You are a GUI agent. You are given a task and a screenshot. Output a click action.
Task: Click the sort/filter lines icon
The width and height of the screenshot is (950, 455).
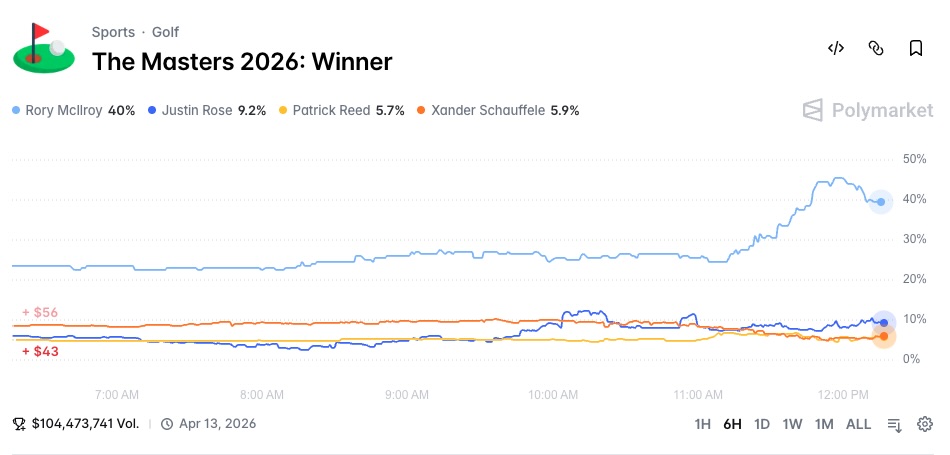(x=895, y=424)
